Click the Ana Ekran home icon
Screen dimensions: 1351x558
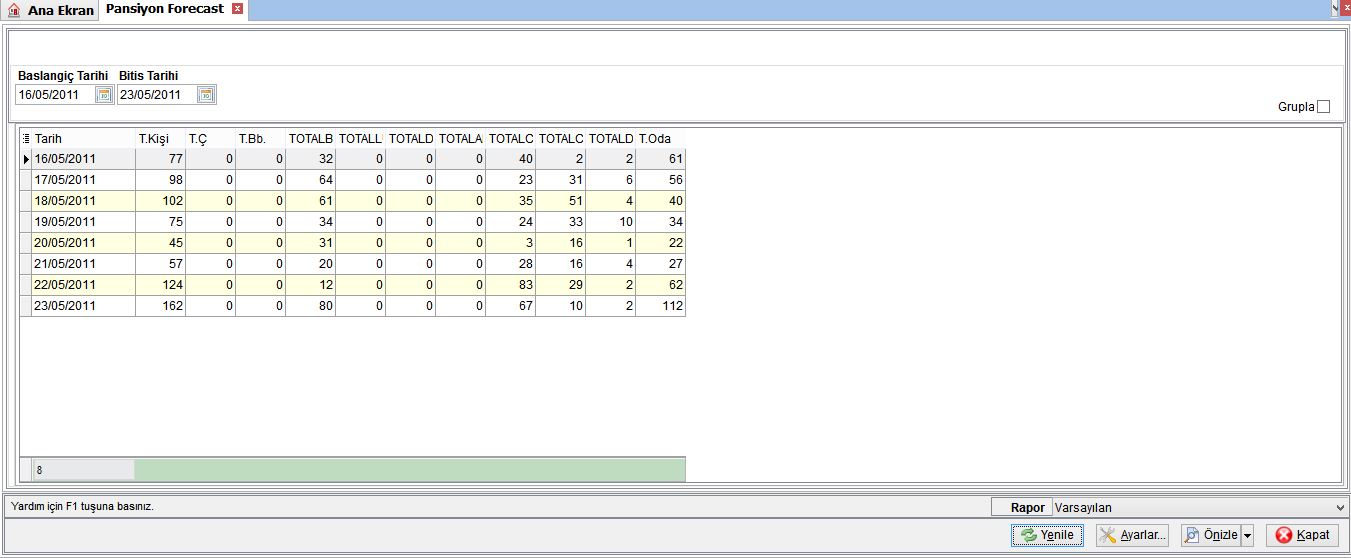point(14,10)
